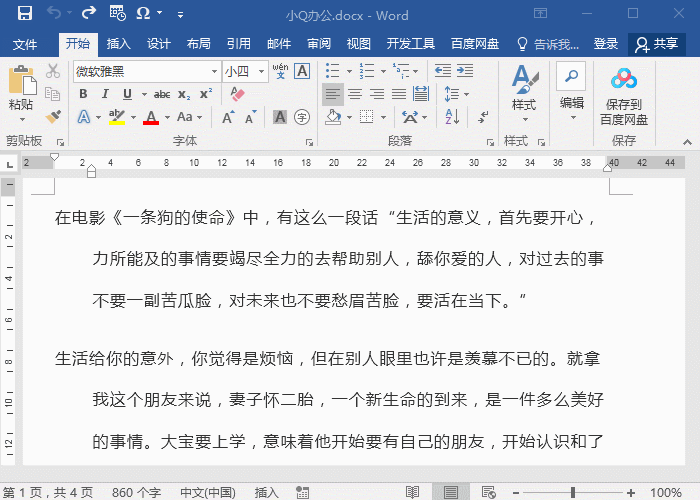
Task: Apply the red font color swatch
Action: [x=151, y=118]
